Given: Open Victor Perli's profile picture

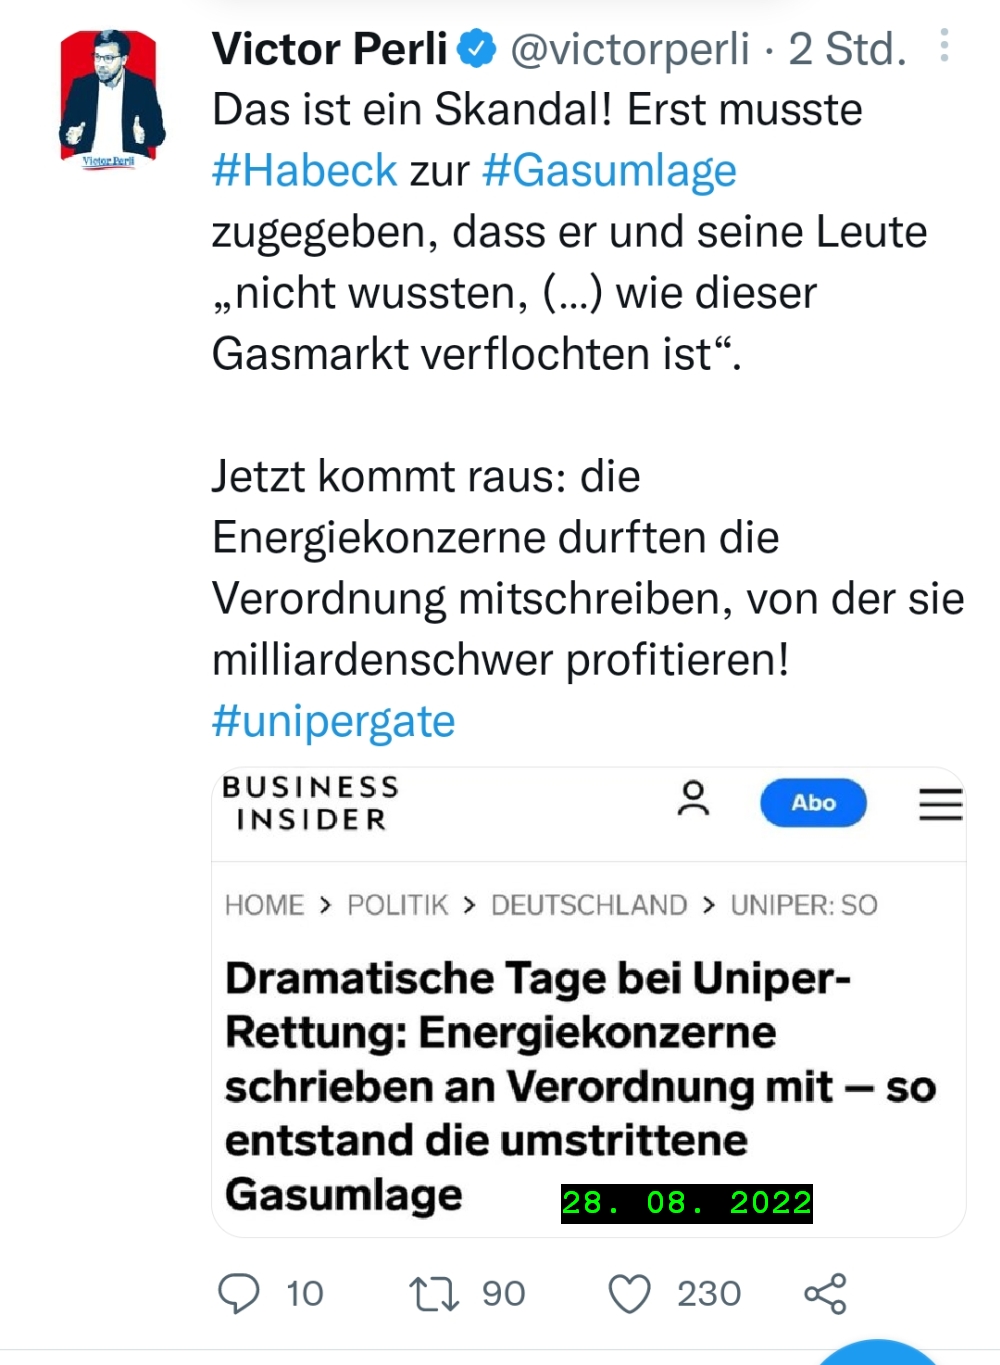Looking at the screenshot, I should tap(112, 98).
